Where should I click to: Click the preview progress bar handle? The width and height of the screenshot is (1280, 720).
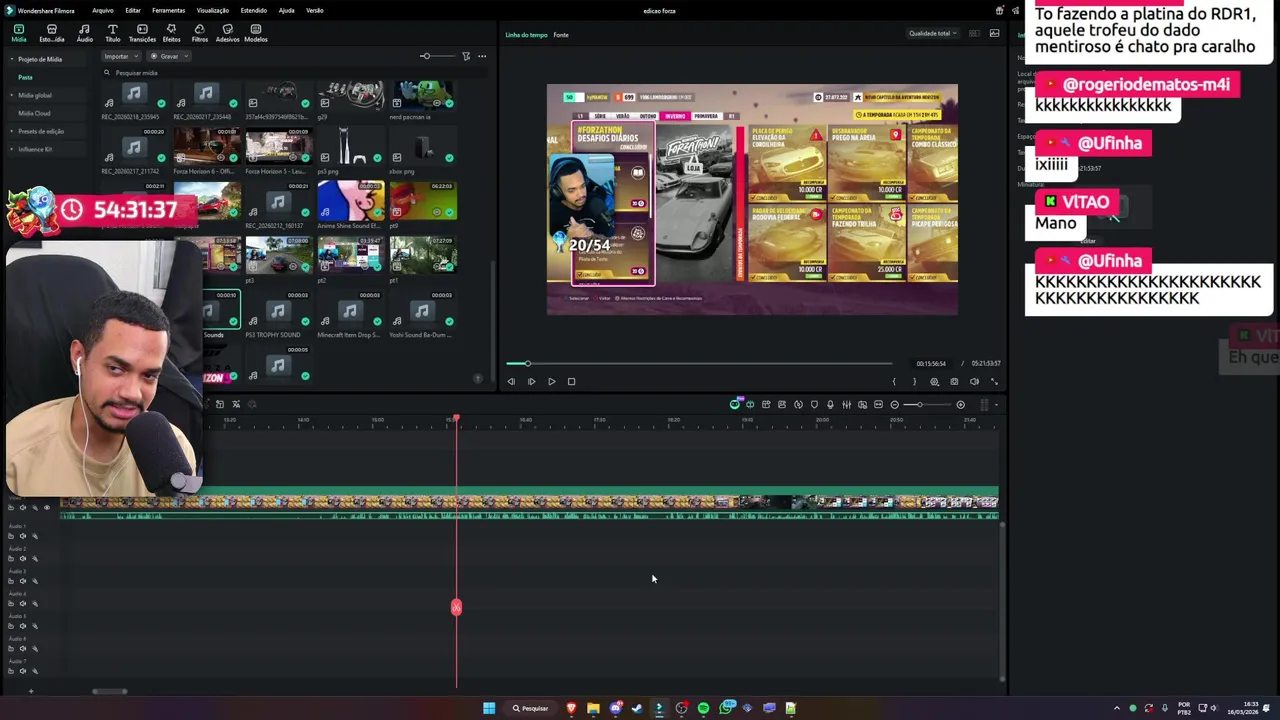tap(527, 363)
